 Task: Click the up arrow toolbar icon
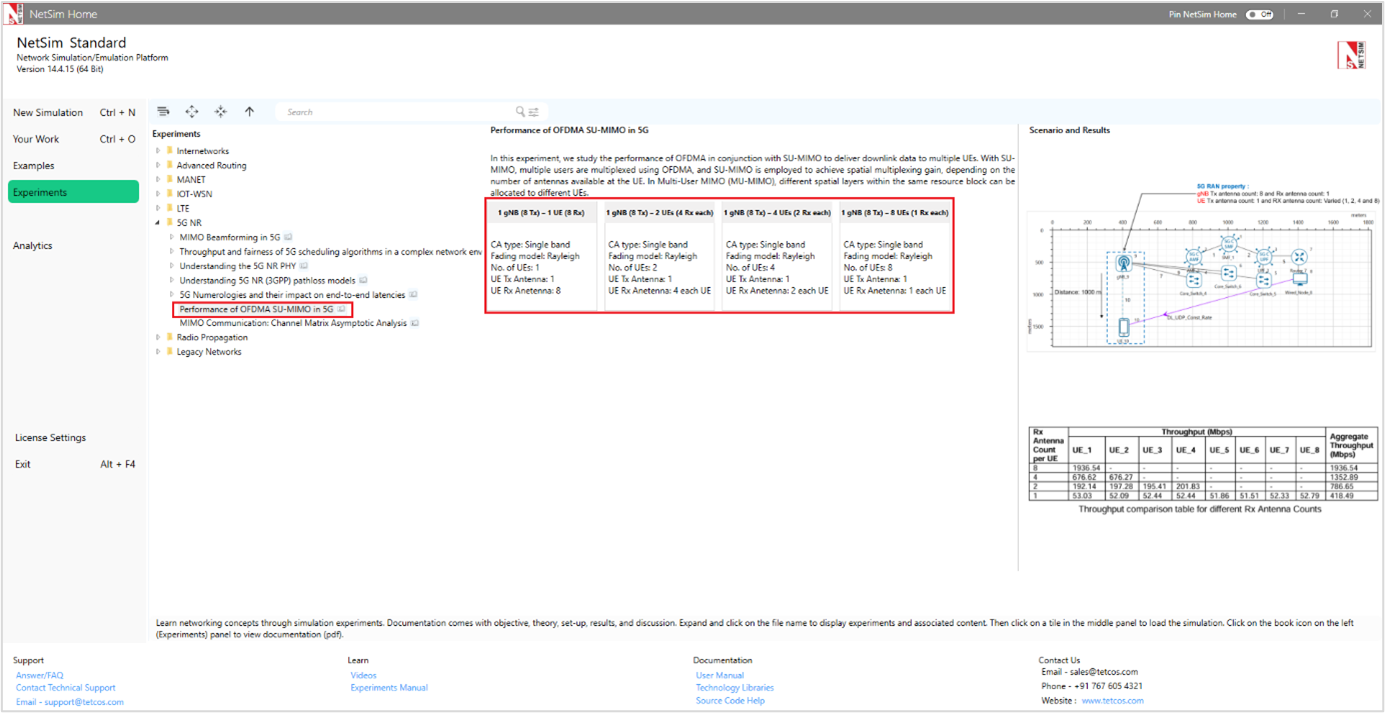pyautogui.click(x=249, y=112)
